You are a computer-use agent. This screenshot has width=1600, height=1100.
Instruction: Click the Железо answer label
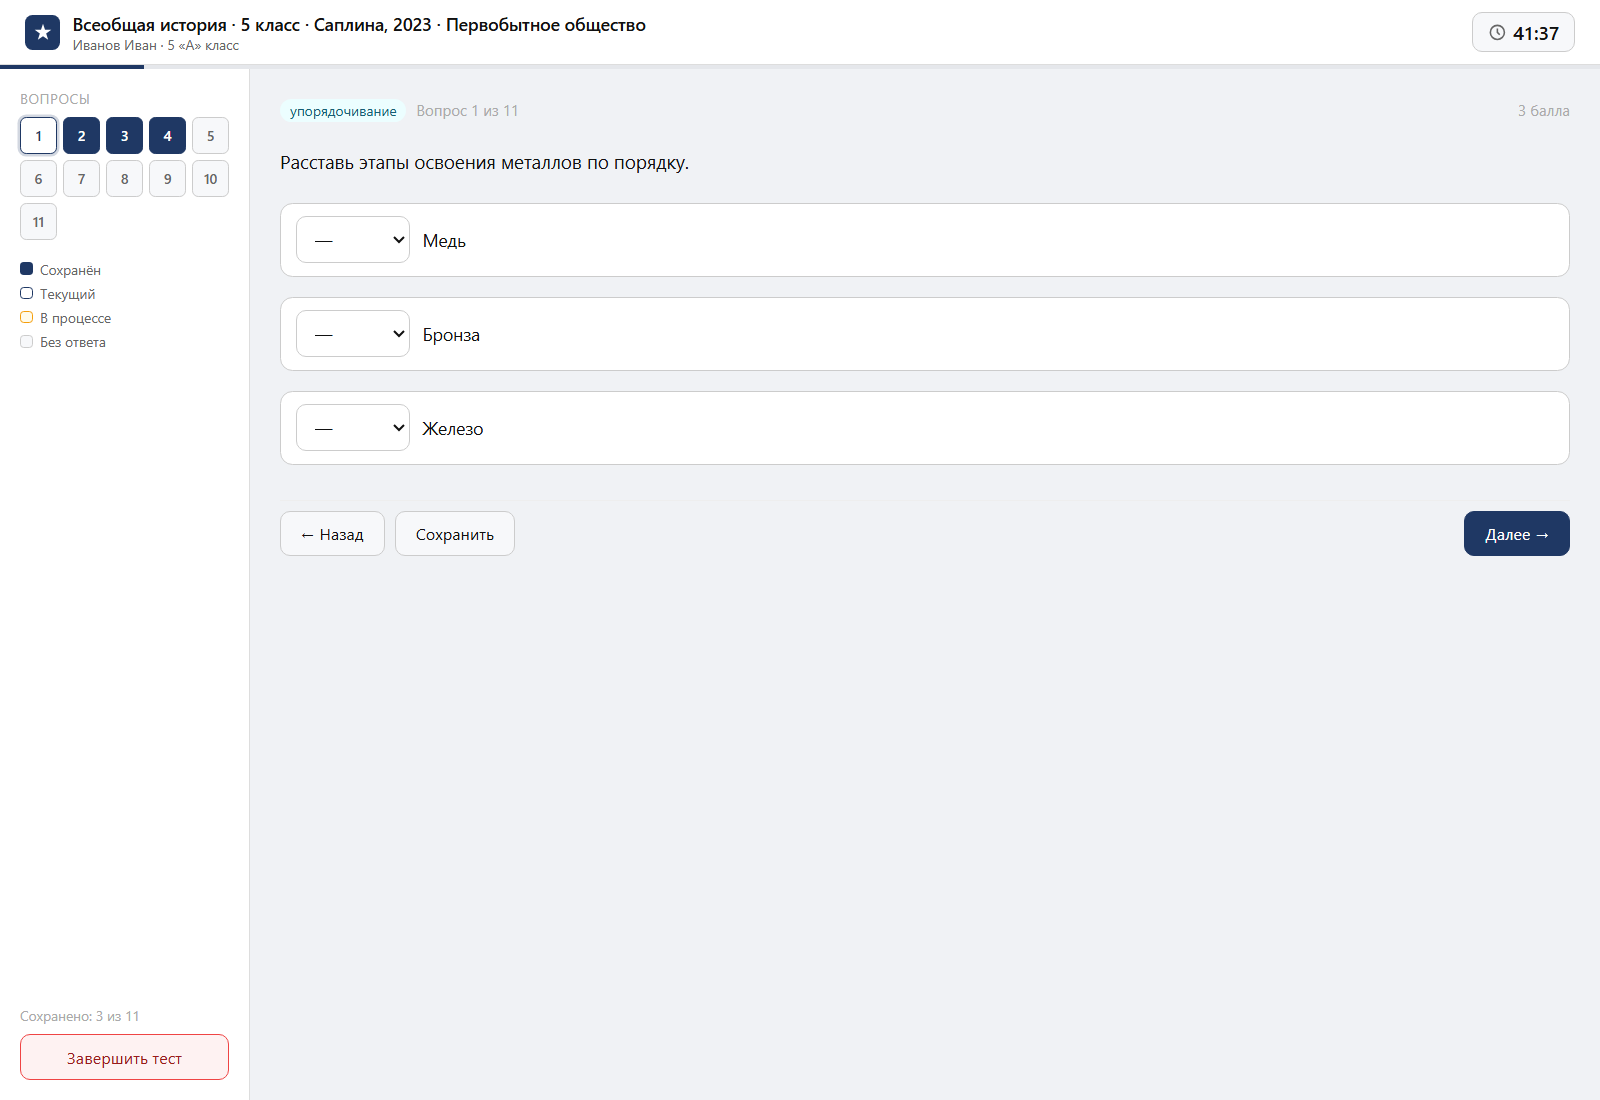tap(452, 429)
